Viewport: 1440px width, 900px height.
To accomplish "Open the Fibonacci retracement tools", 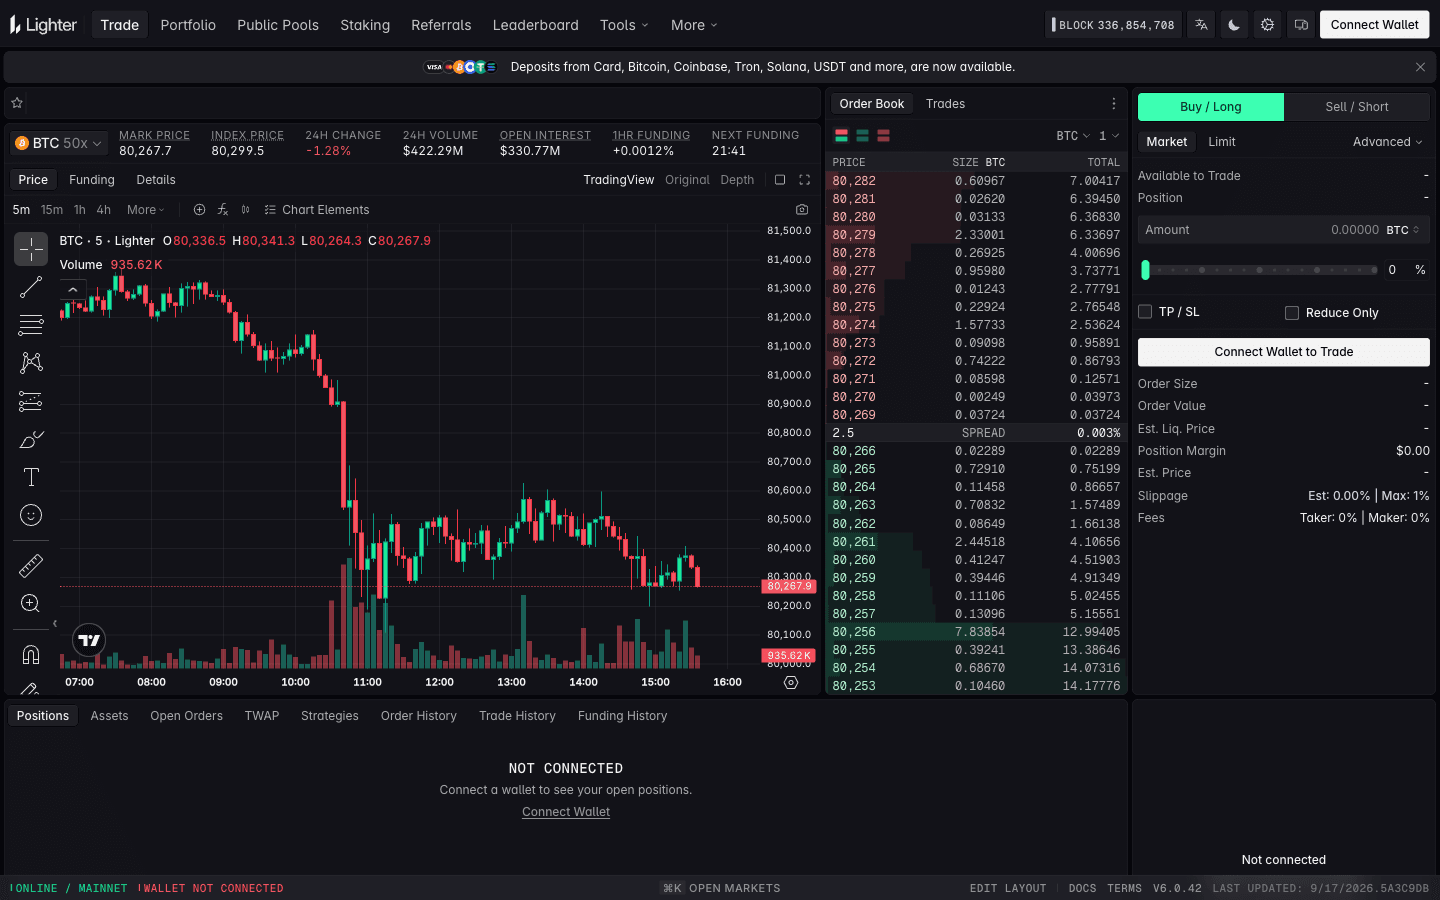I will 31,325.
